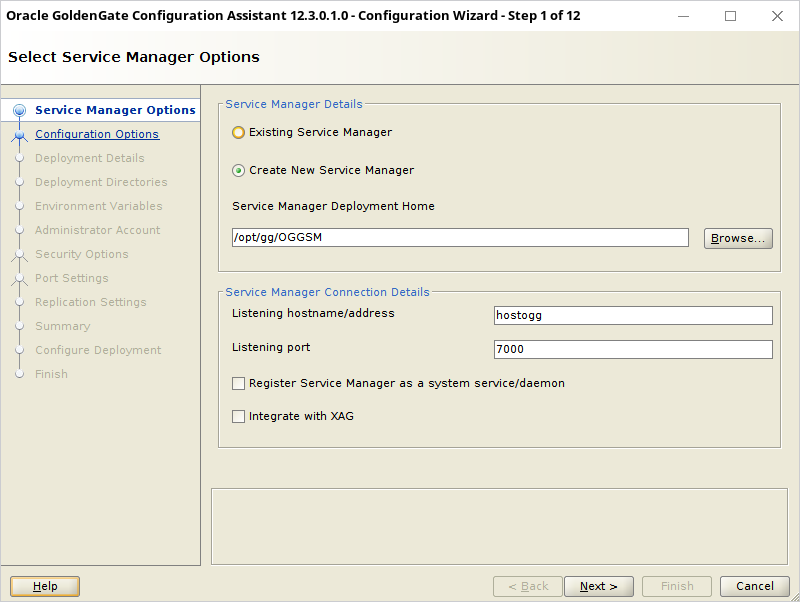The height and width of the screenshot is (602, 800).
Task: Click the Finish step label in sidebar
Action: click(x=52, y=374)
